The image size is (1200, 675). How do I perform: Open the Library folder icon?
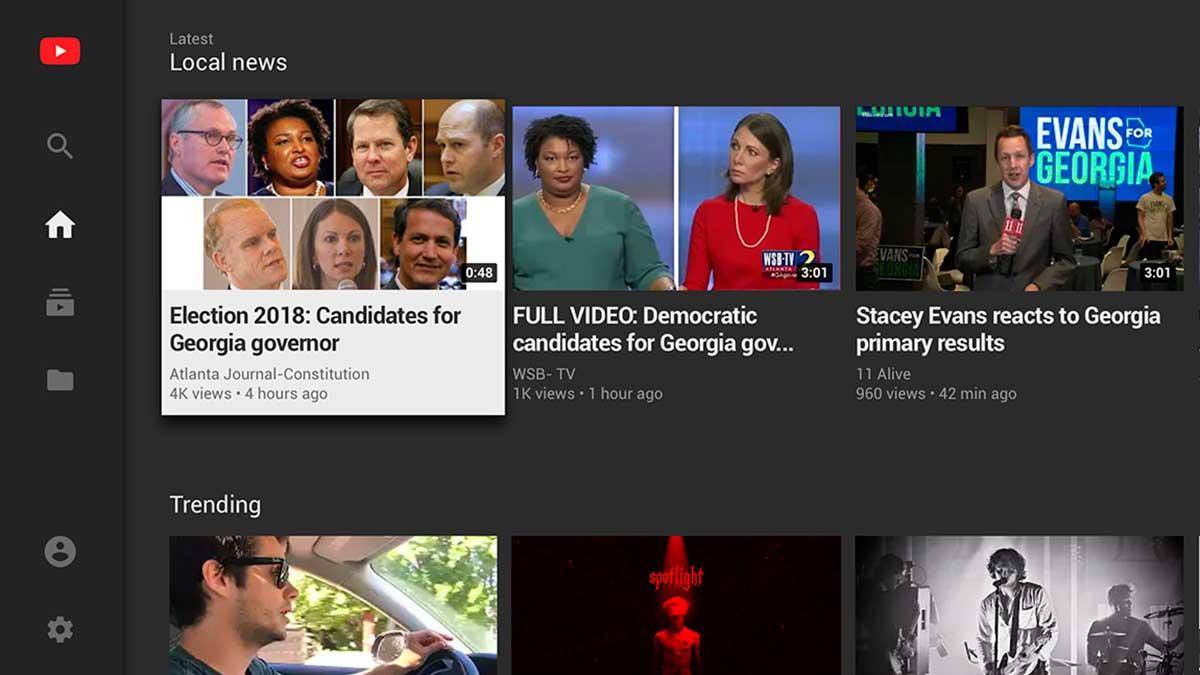pyautogui.click(x=60, y=380)
